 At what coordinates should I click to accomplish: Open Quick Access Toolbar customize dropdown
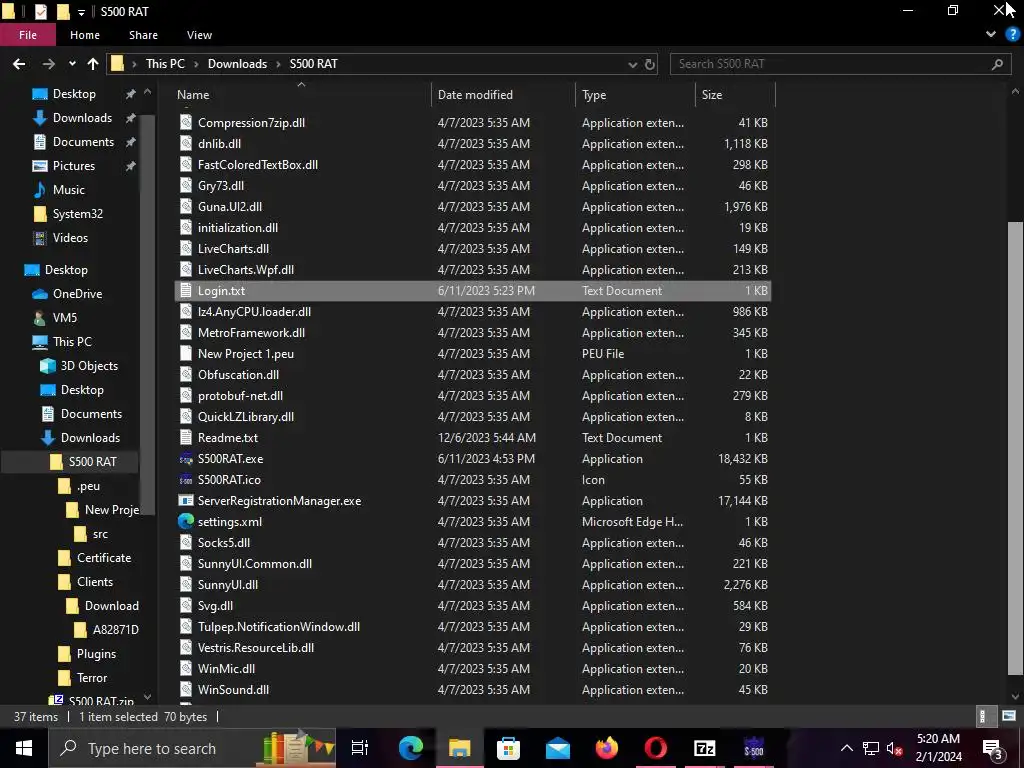click(x=81, y=12)
